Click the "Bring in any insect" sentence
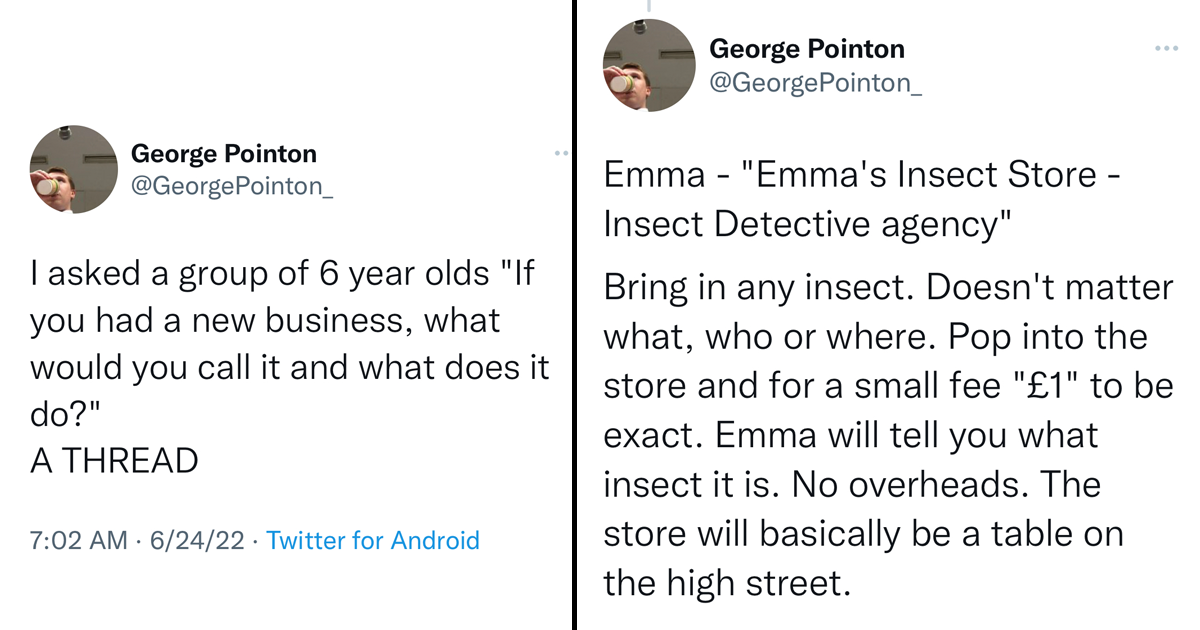The image size is (1200, 630). point(759,288)
